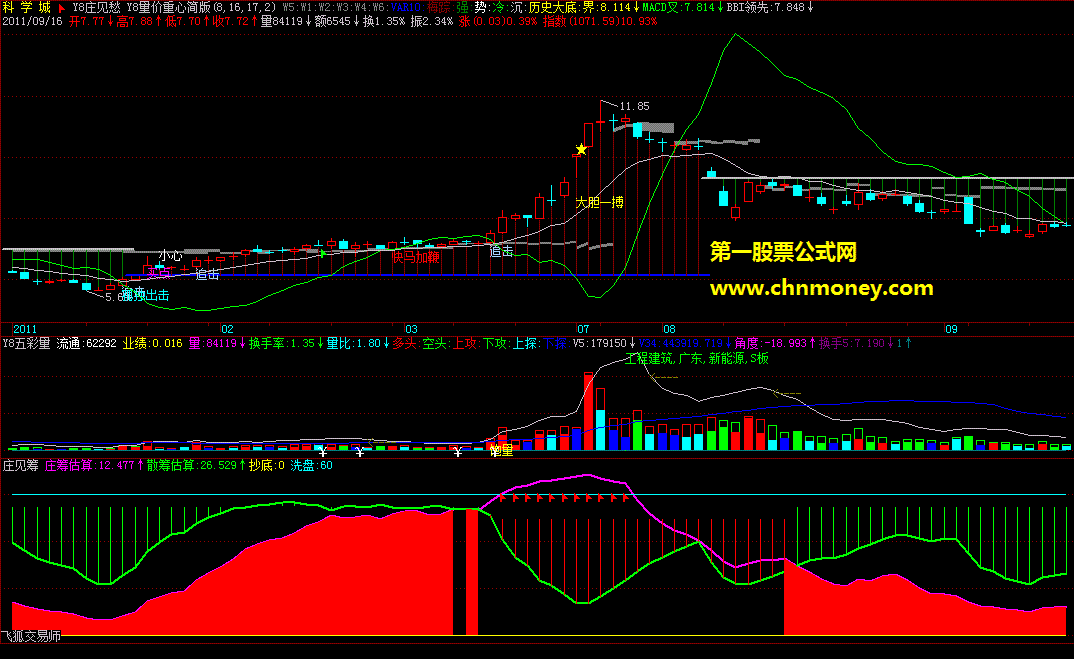Select the stock name 科学城
The height and width of the screenshot is (659, 1074).
click(x=27, y=8)
